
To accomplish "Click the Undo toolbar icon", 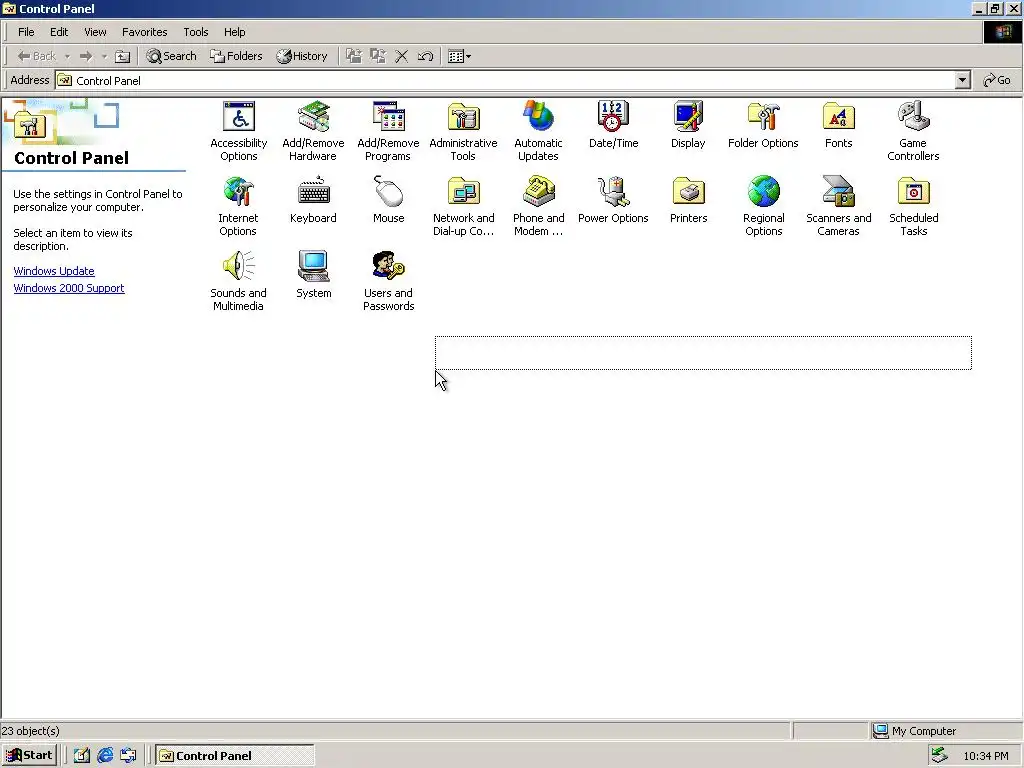I will point(425,56).
